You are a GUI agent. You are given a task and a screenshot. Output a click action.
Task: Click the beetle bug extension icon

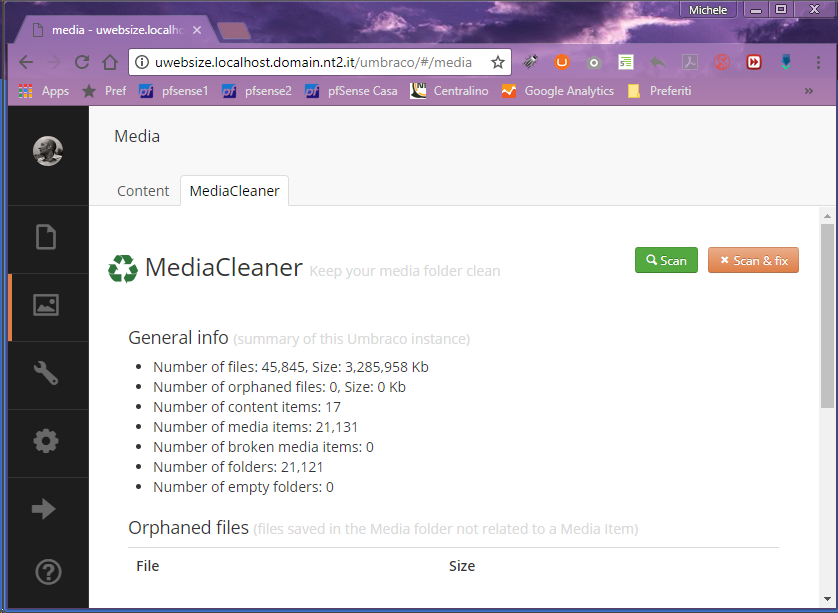(530, 63)
